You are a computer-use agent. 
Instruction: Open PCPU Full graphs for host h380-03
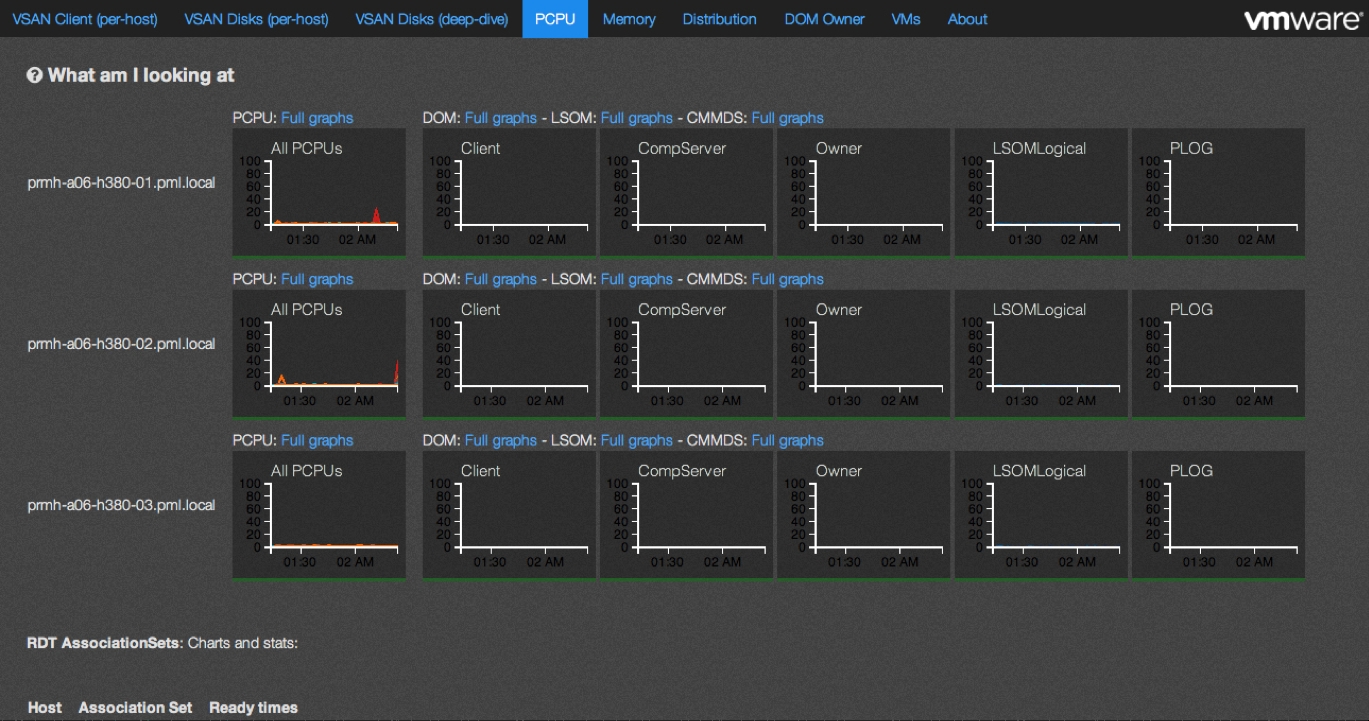coord(317,440)
